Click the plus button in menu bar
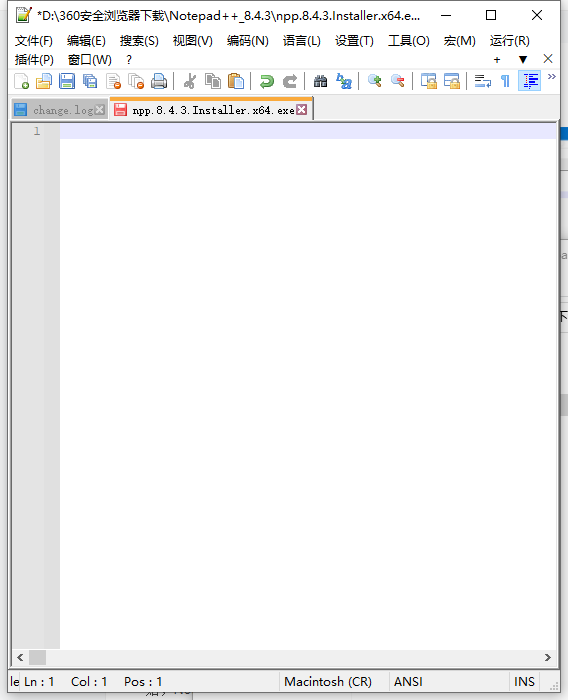The width and height of the screenshot is (568, 700). [x=497, y=59]
